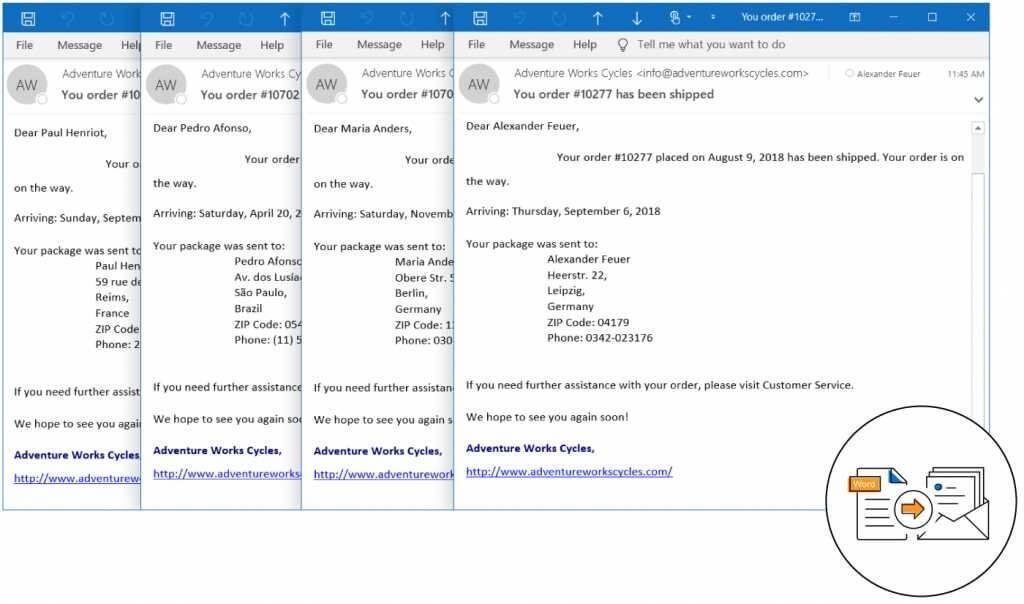
Task: Click AW avatar in Pedro Afonso window
Action: 166,85
